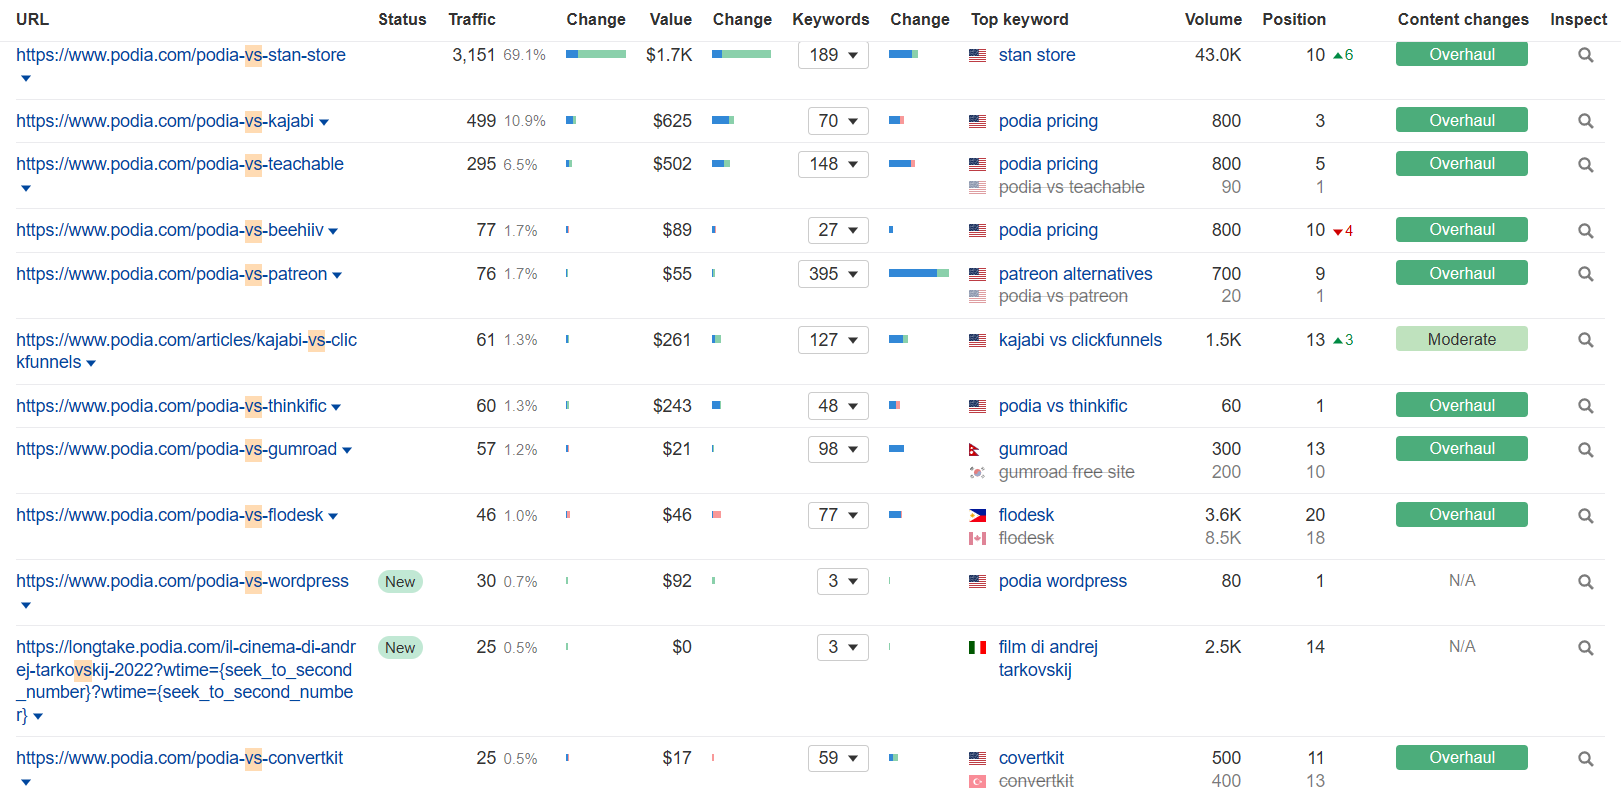Click the kajabi vs clickfunnels keyword
Image resolution: width=1621 pixels, height=801 pixels.
coord(1080,340)
